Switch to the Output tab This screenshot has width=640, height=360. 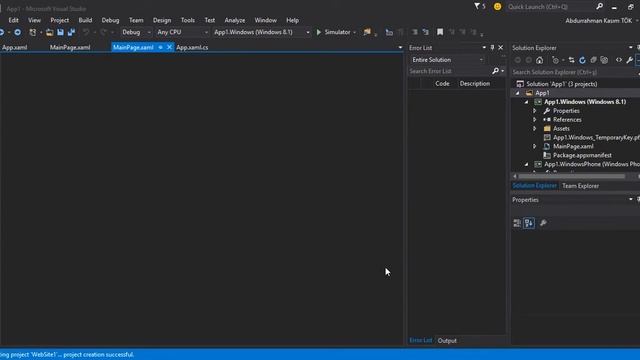447,340
